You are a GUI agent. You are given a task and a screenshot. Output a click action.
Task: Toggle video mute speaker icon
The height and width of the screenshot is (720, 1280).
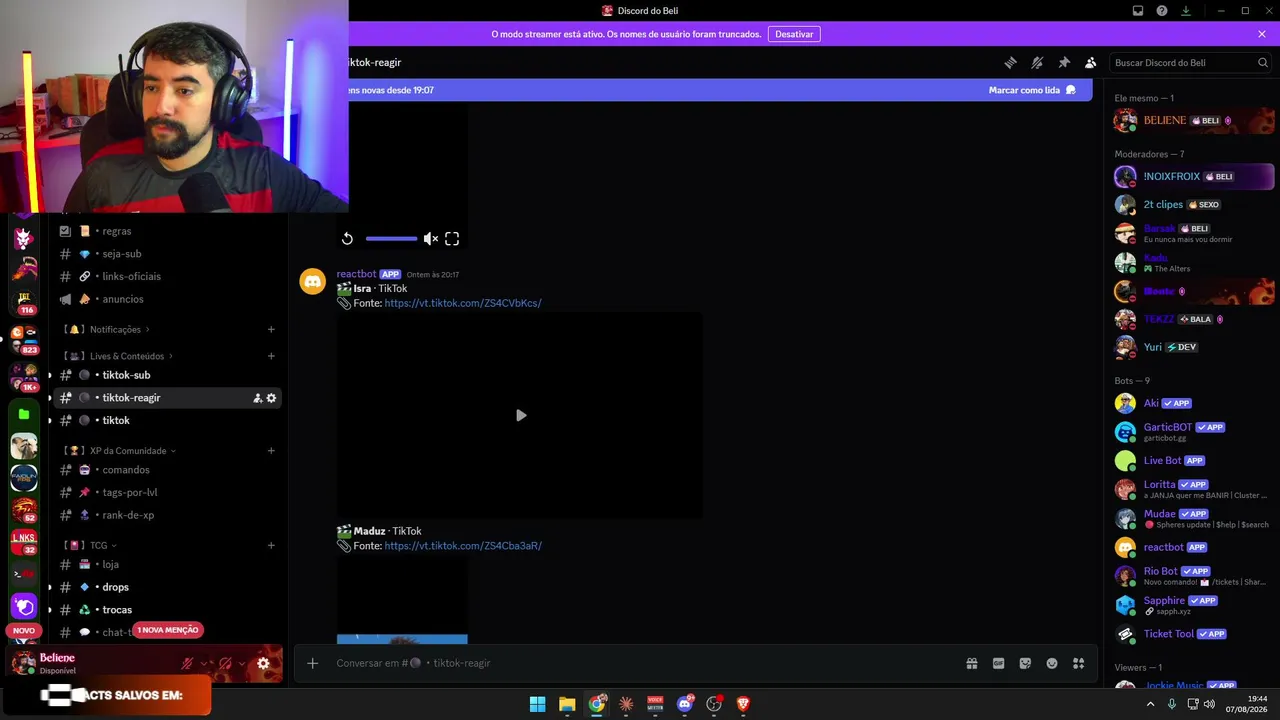click(430, 238)
